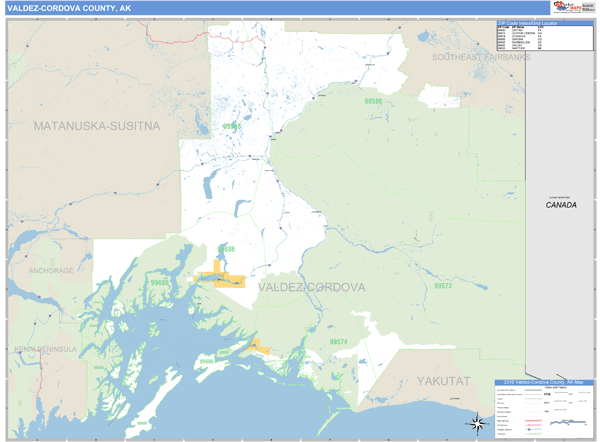Click the MarketMaps logo
The image size is (600, 442).
565,7
